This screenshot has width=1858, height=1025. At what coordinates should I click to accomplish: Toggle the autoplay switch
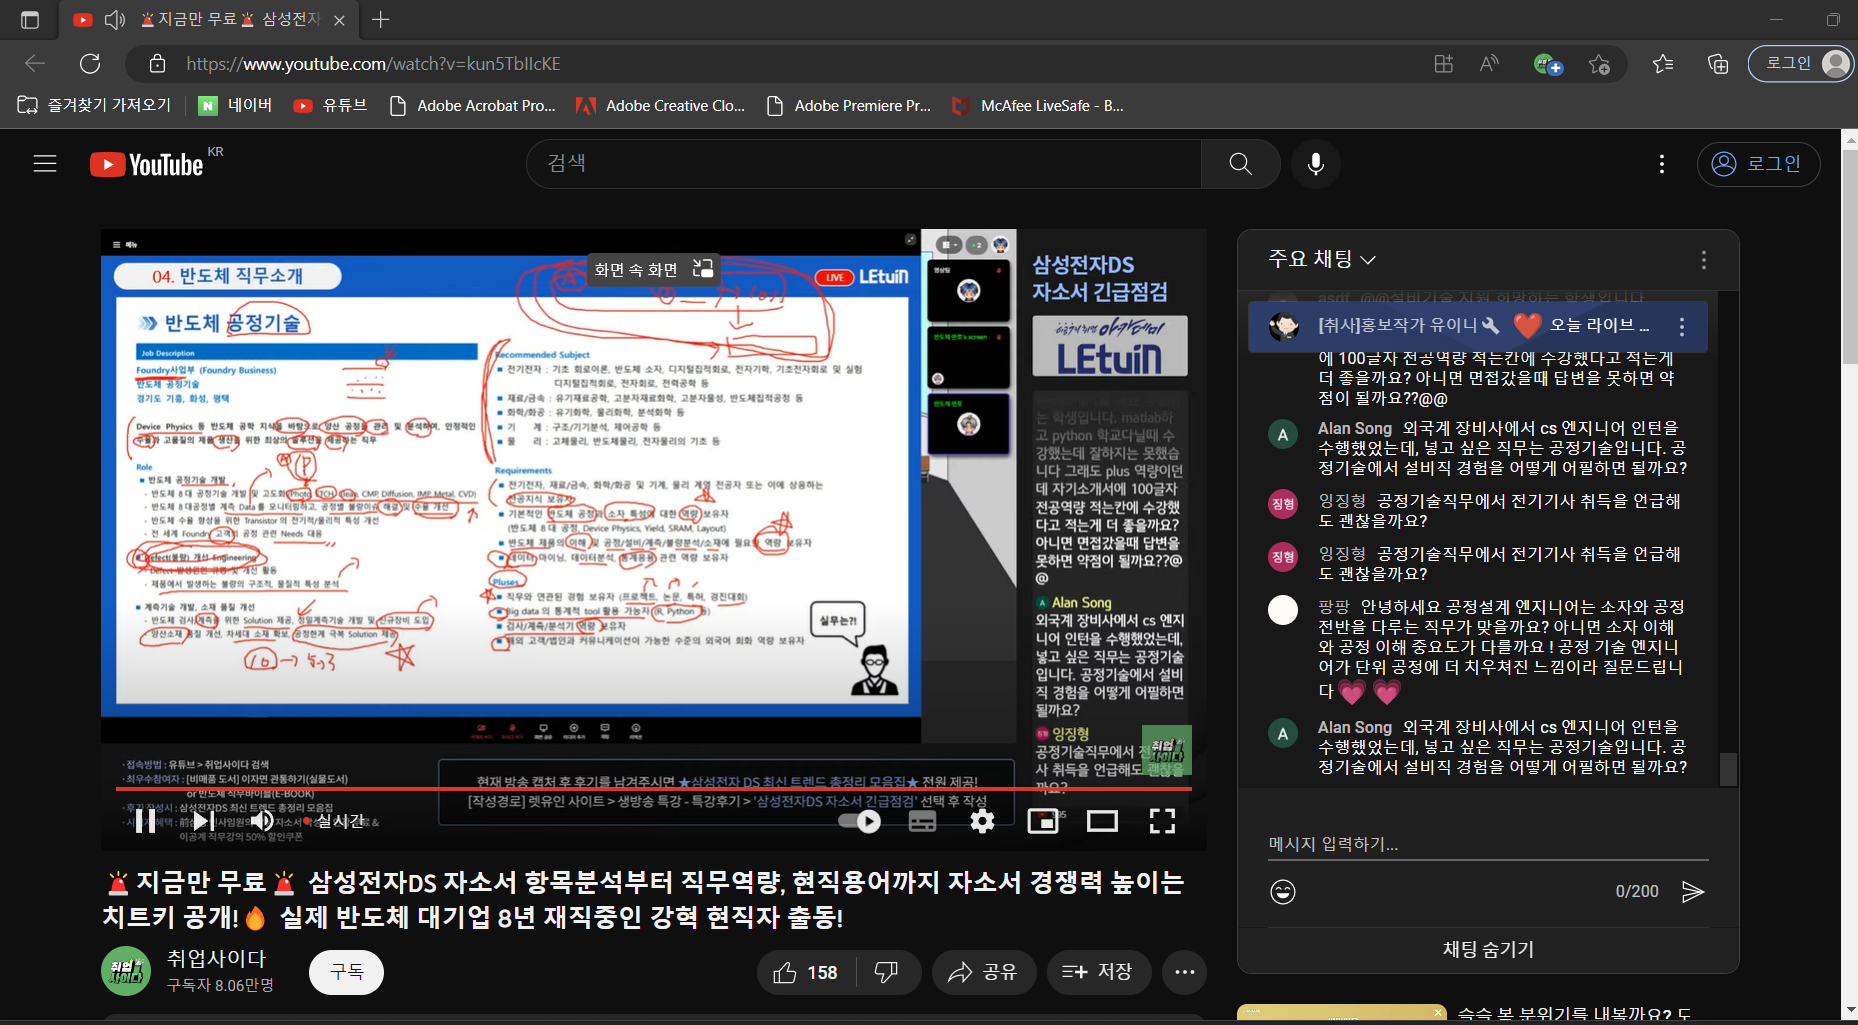(x=859, y=822)
